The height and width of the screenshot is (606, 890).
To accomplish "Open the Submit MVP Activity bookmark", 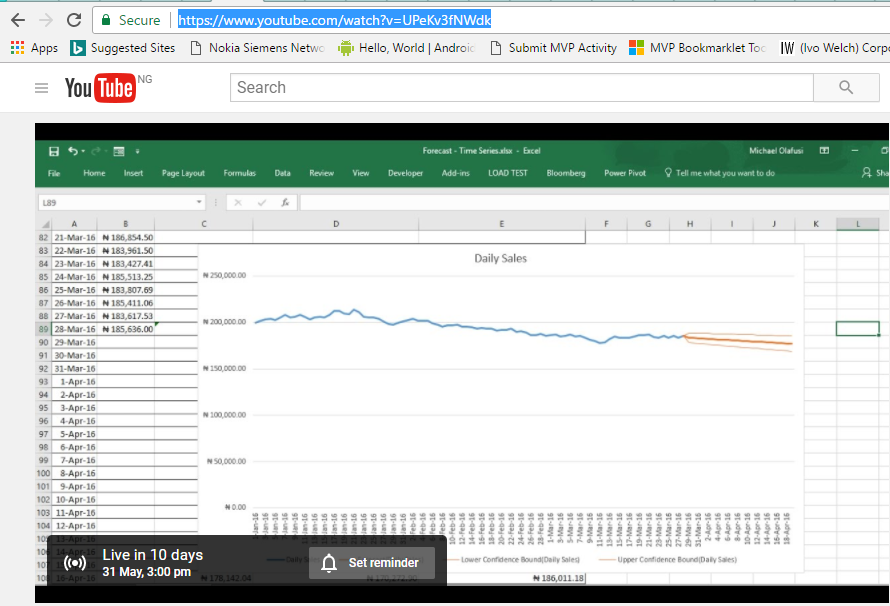I will [553, 48].
